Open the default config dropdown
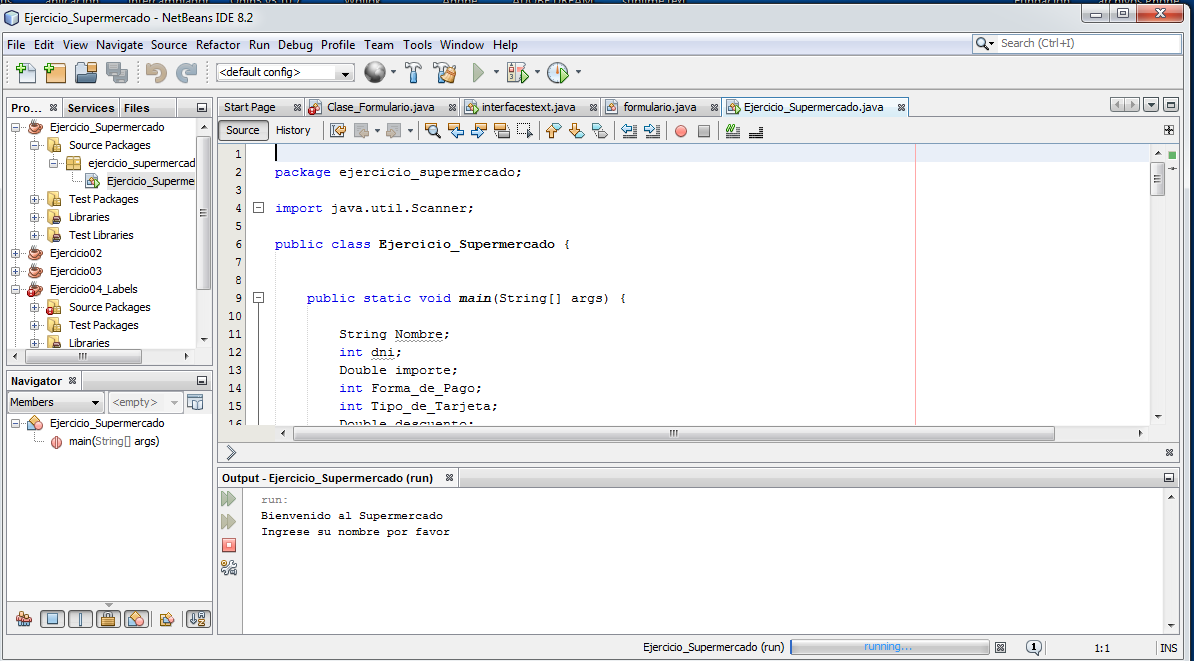Screen dimensions: 1194x661 click(x=343, y=72)
